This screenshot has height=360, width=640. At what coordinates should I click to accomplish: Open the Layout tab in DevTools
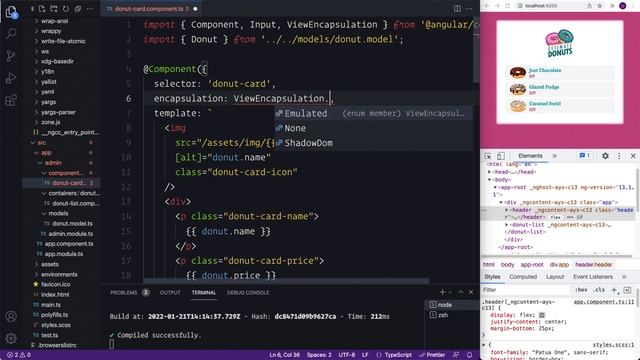click(x=555, y=277)
